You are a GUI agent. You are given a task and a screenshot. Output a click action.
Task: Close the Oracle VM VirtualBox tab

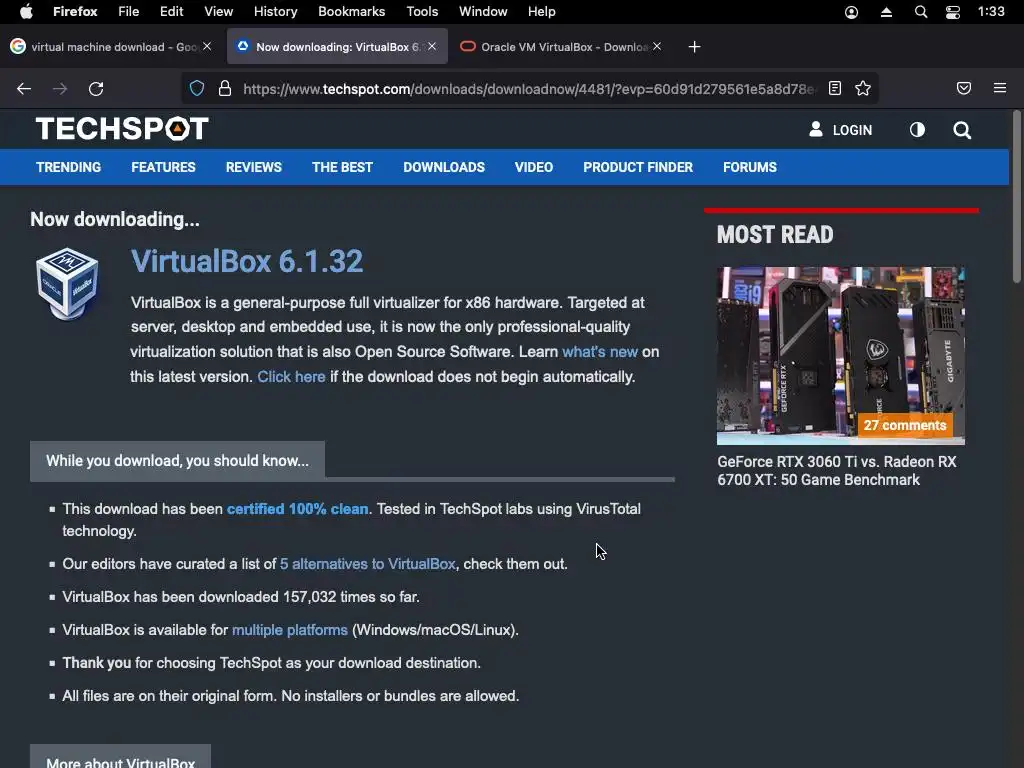coord(657,46)
